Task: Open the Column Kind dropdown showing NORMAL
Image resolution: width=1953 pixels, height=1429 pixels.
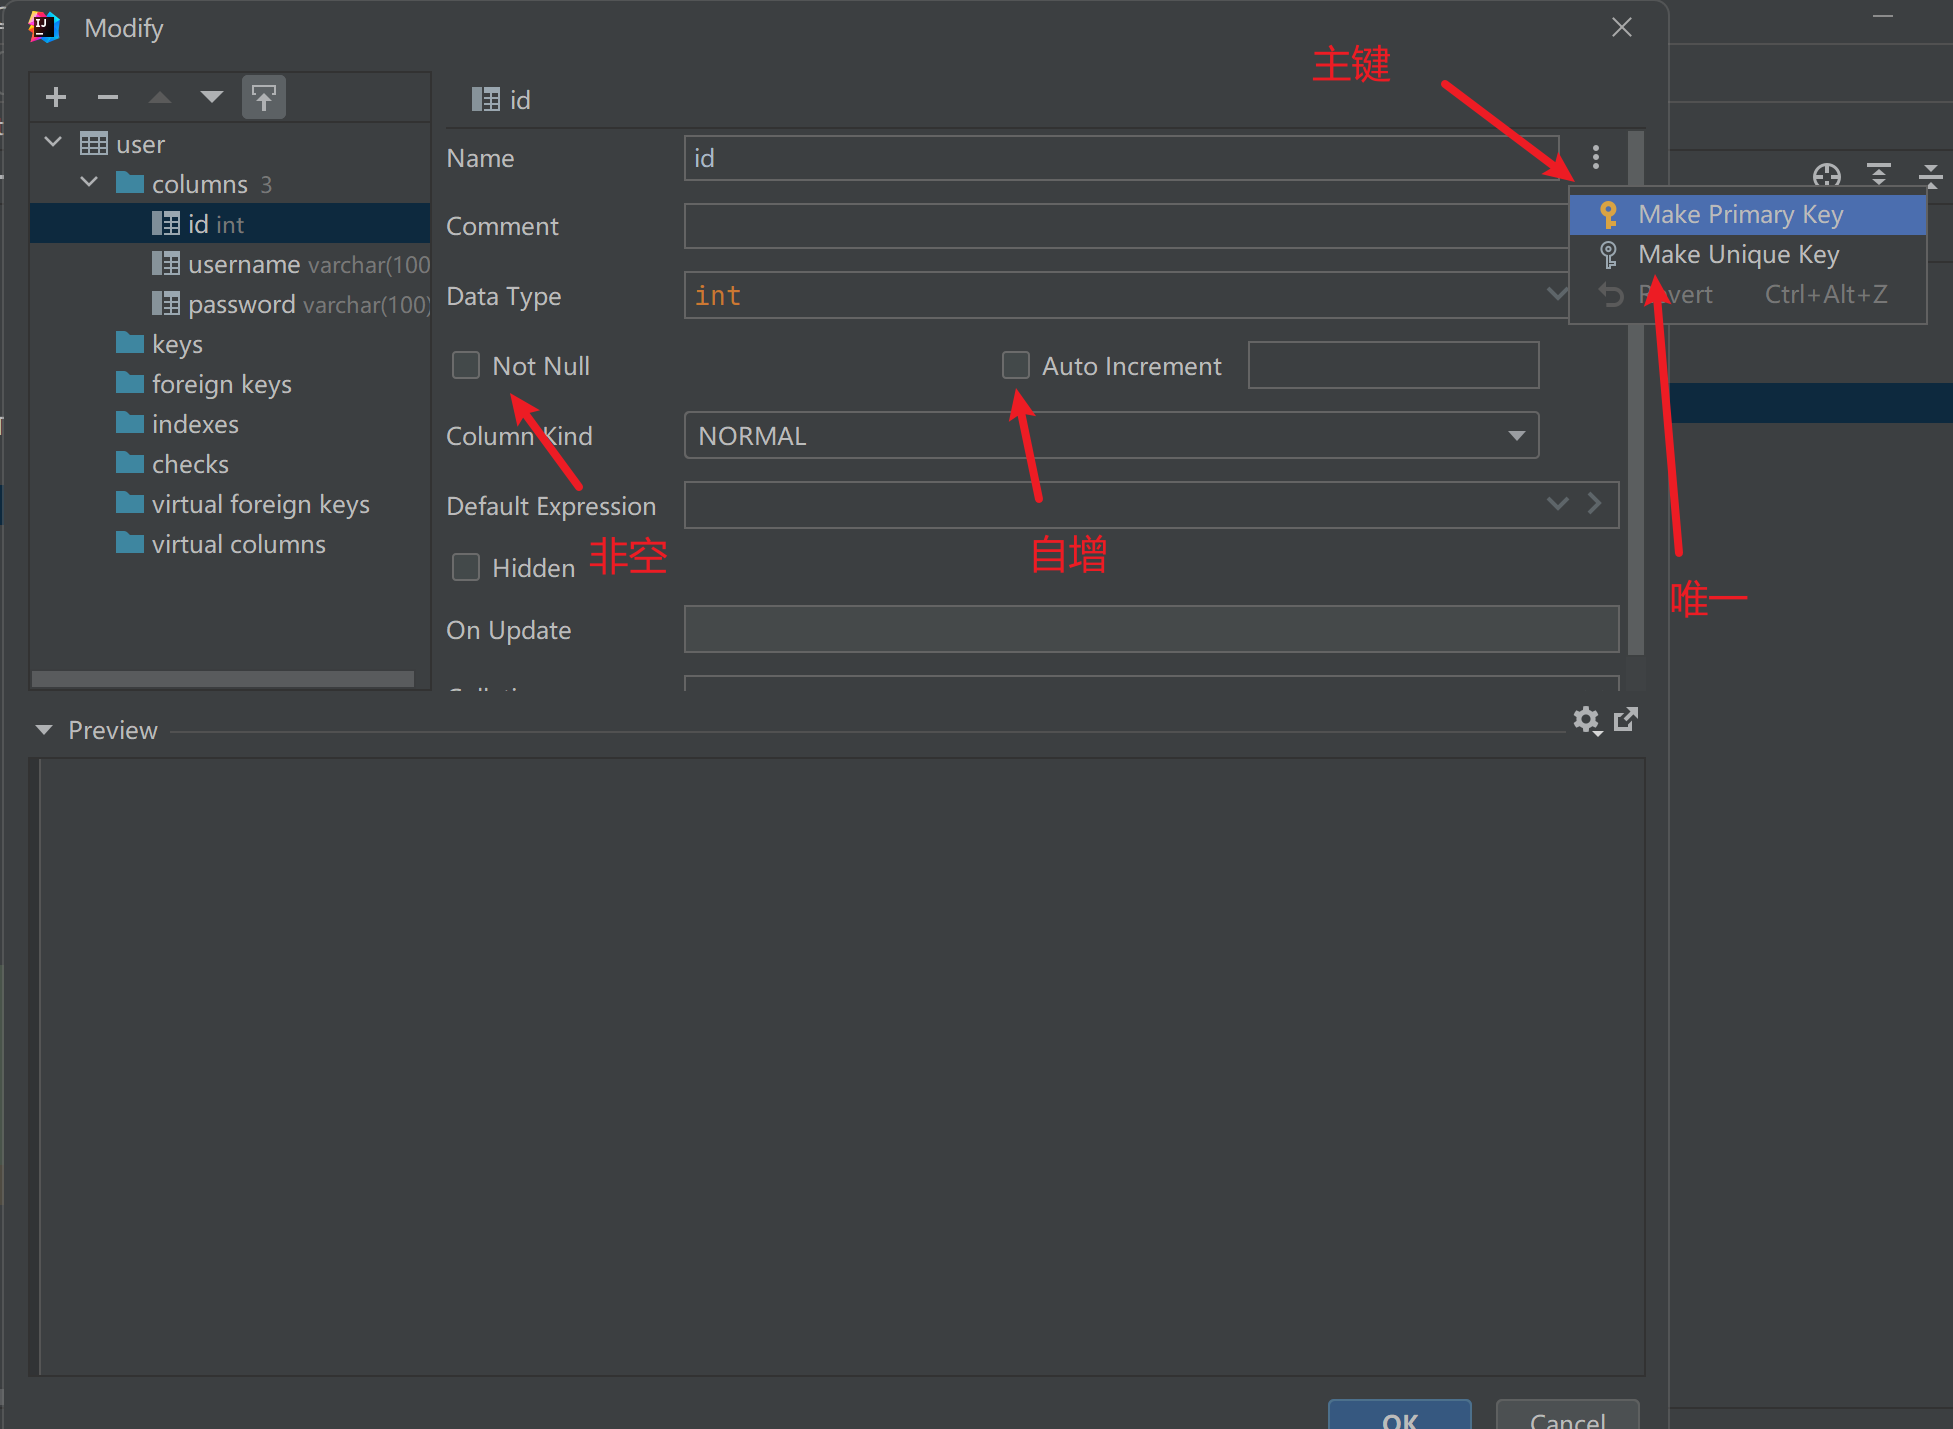Action: click(1516, 435)
